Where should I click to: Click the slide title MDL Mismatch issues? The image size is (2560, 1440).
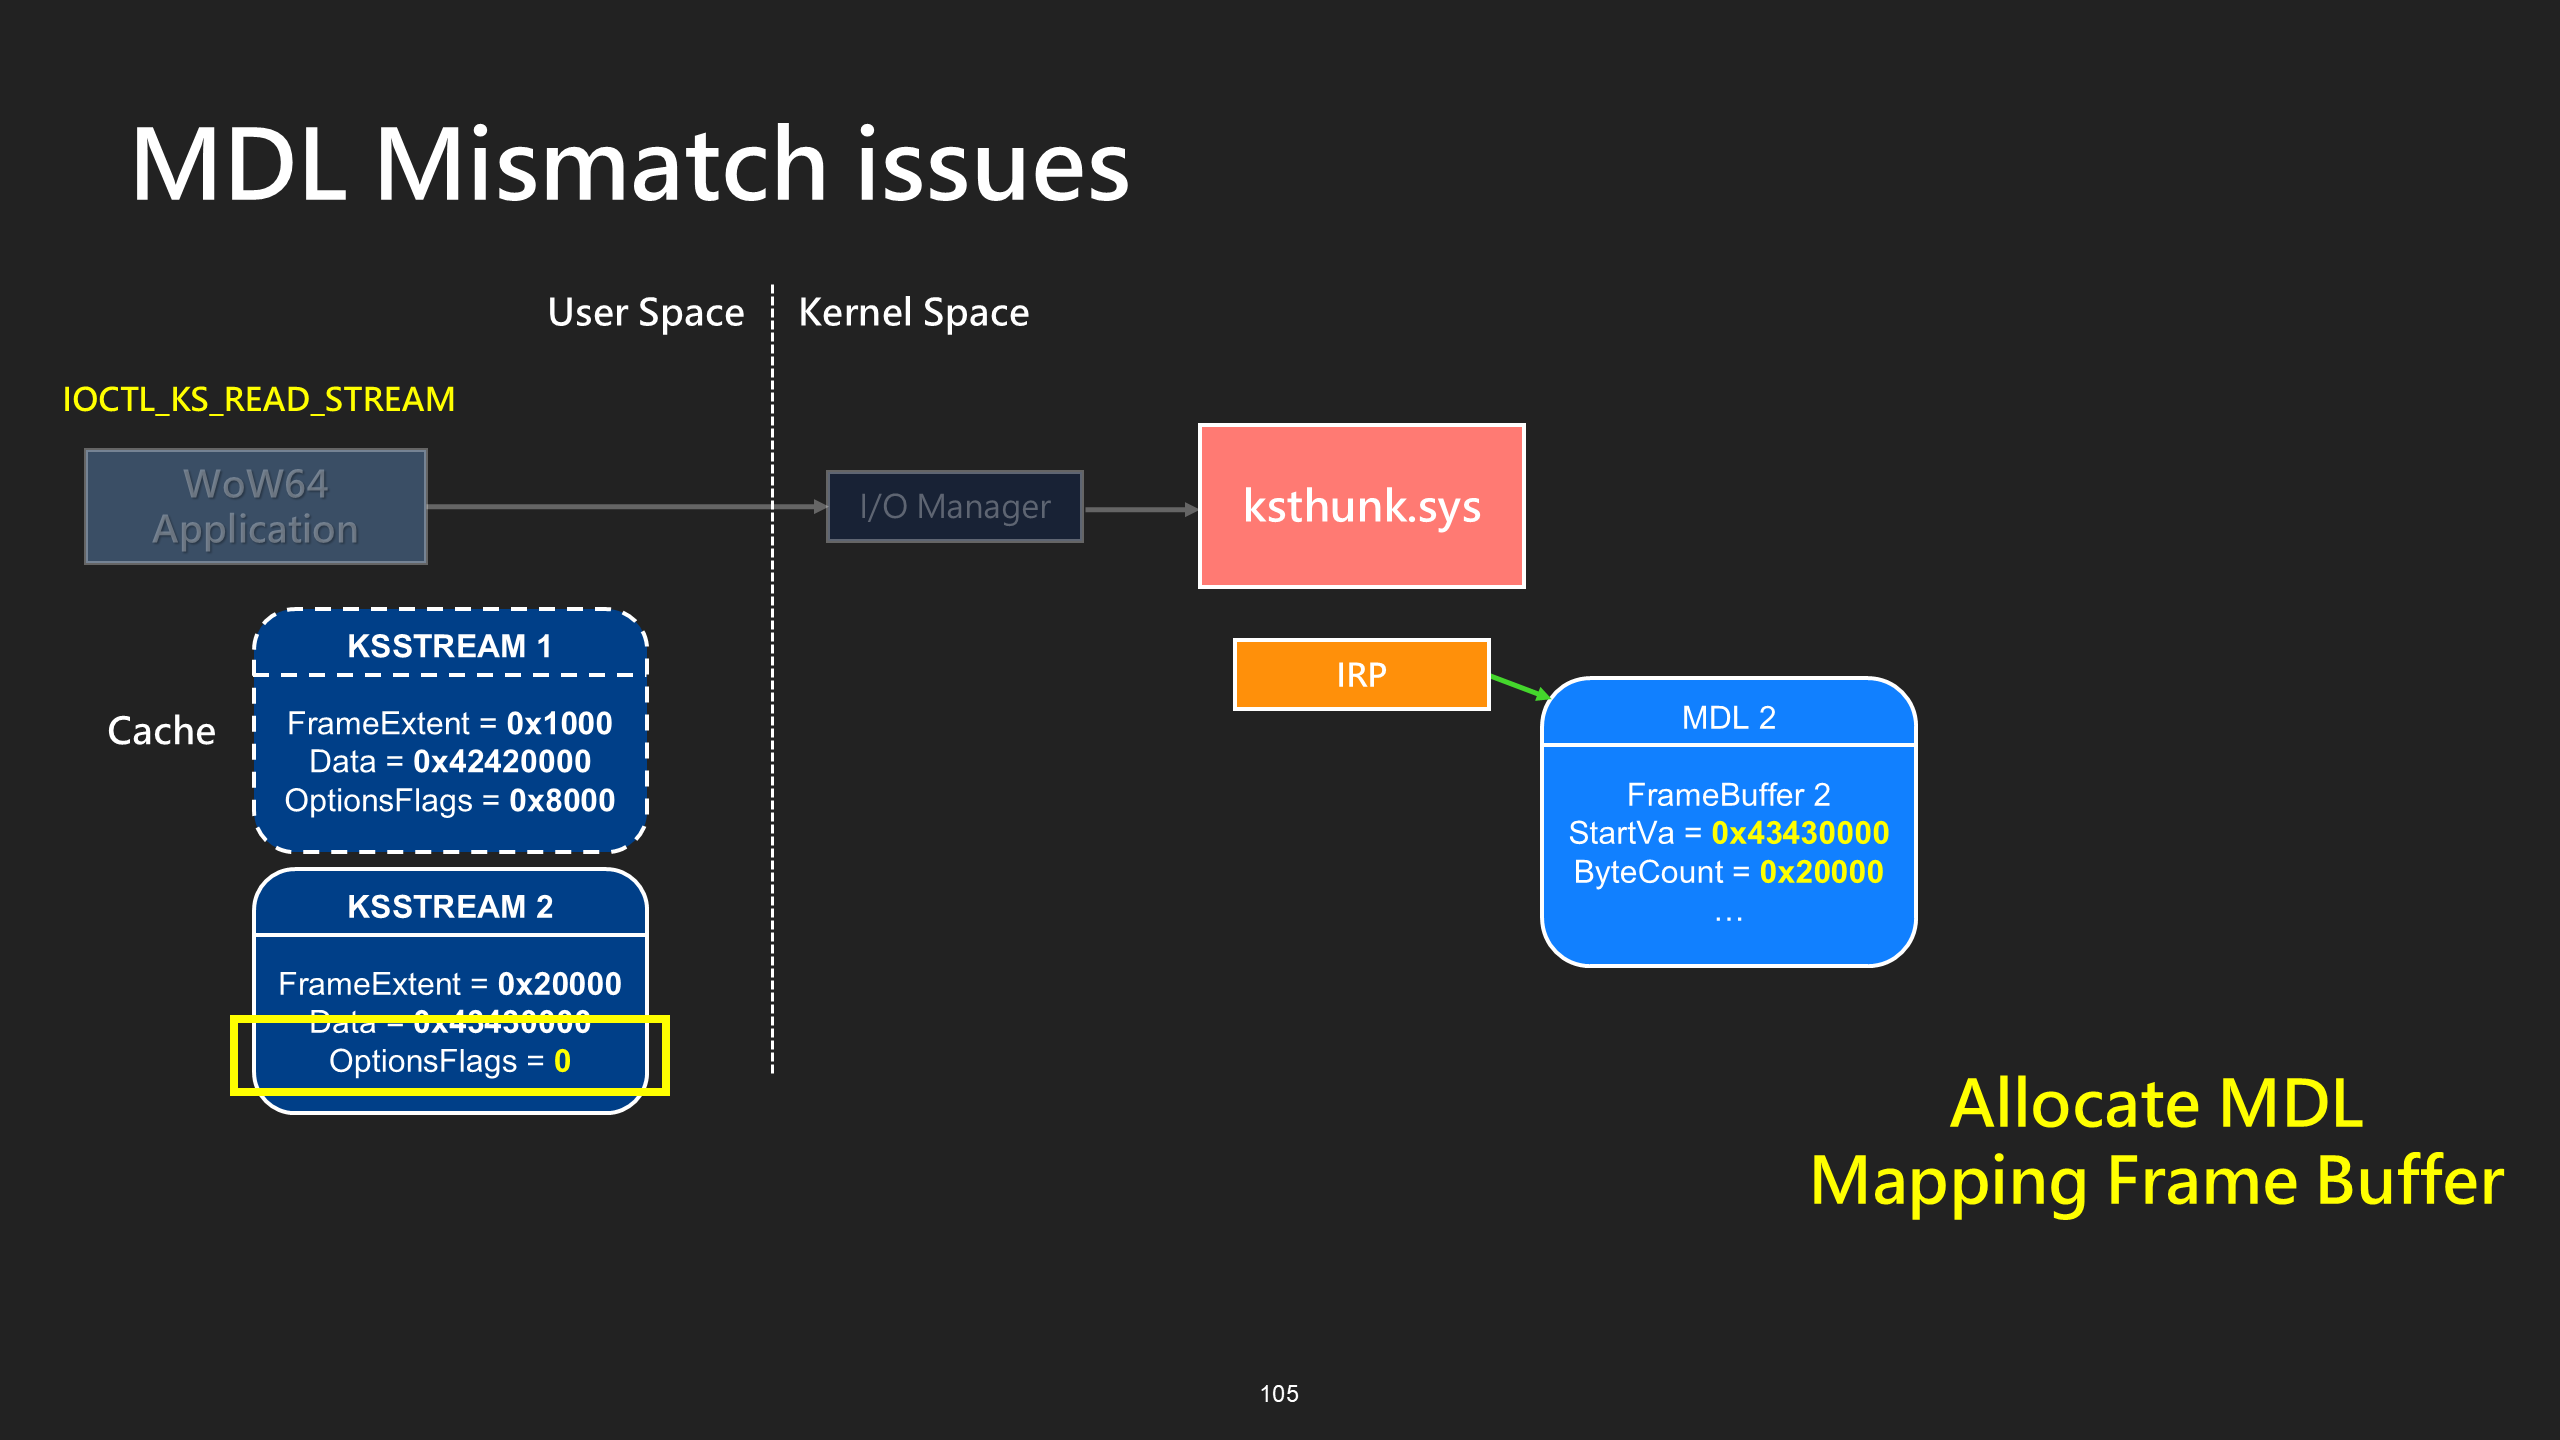[630, 165]
